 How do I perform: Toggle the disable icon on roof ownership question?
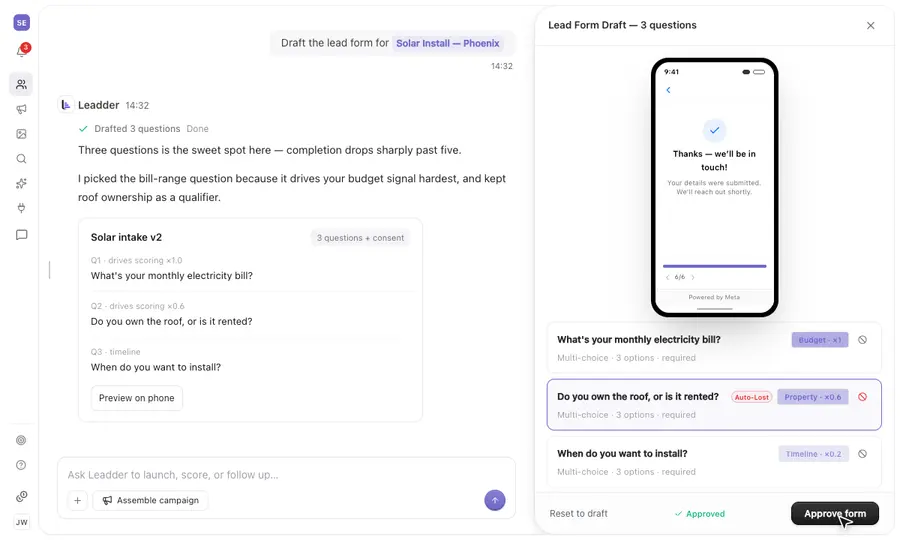(x=862, y=397)
